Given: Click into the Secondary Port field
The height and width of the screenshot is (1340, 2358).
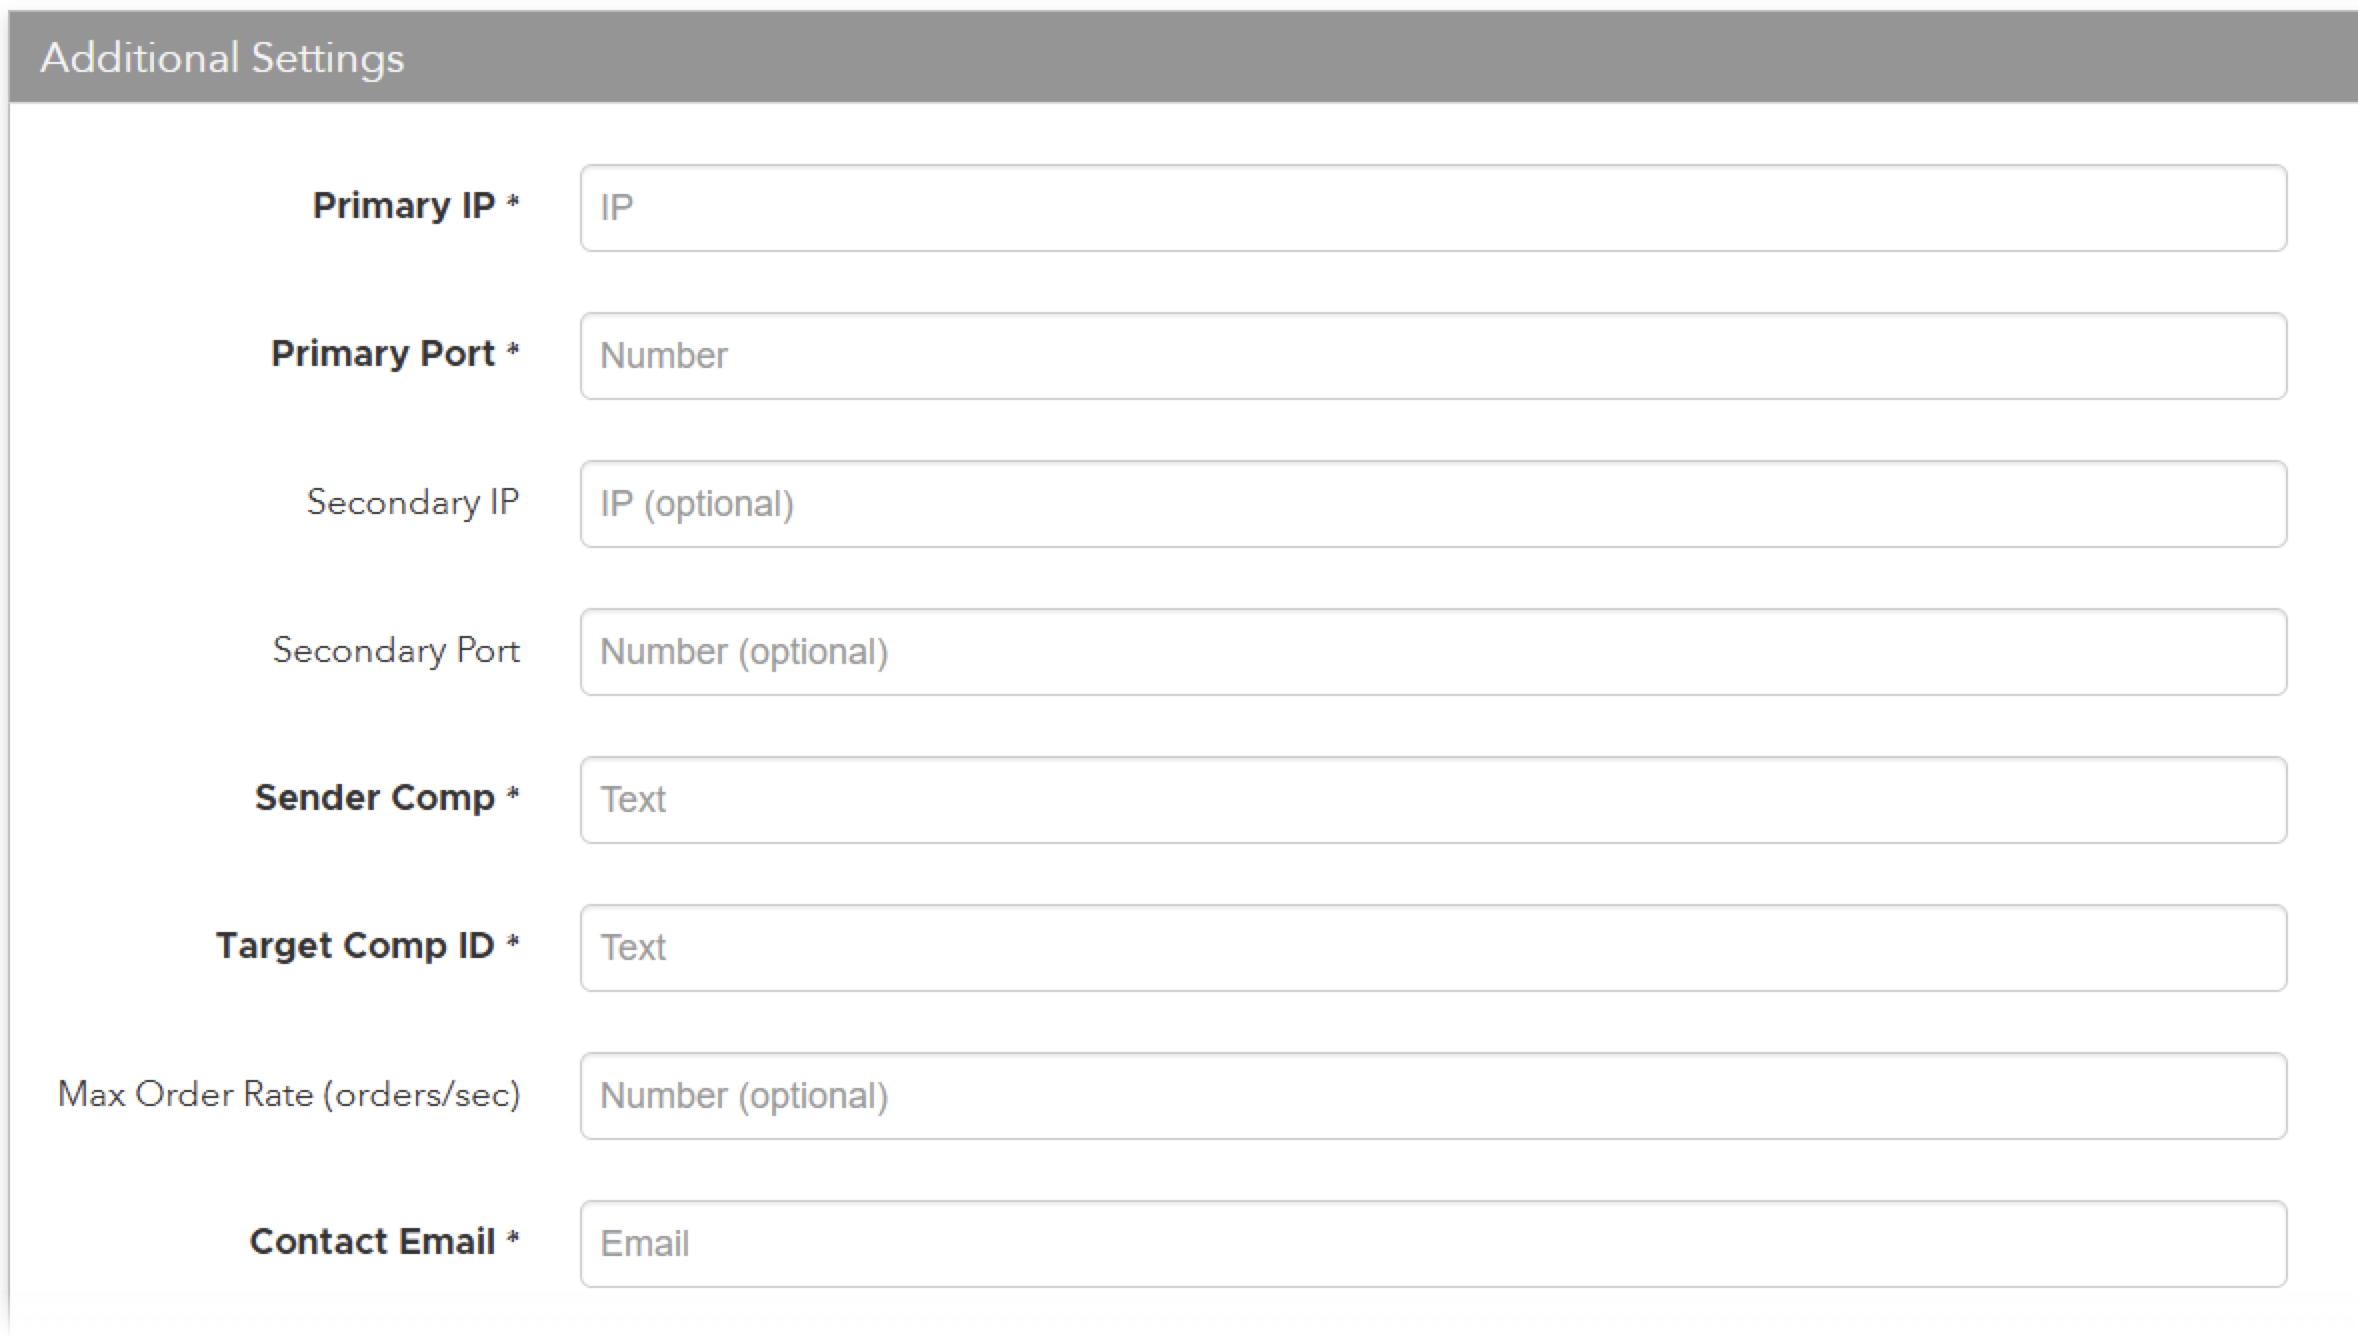Looking at the screenshot, I should pos(1432,652).
